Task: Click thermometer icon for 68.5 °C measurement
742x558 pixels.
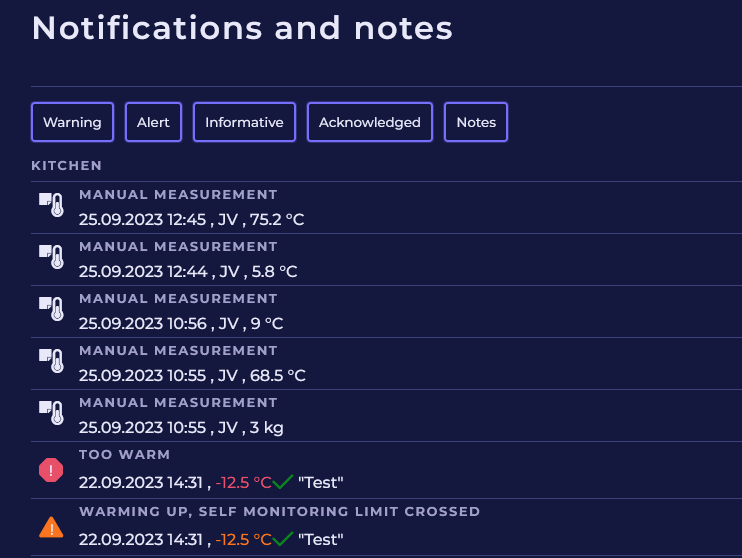Action: [x=51, y=361]
